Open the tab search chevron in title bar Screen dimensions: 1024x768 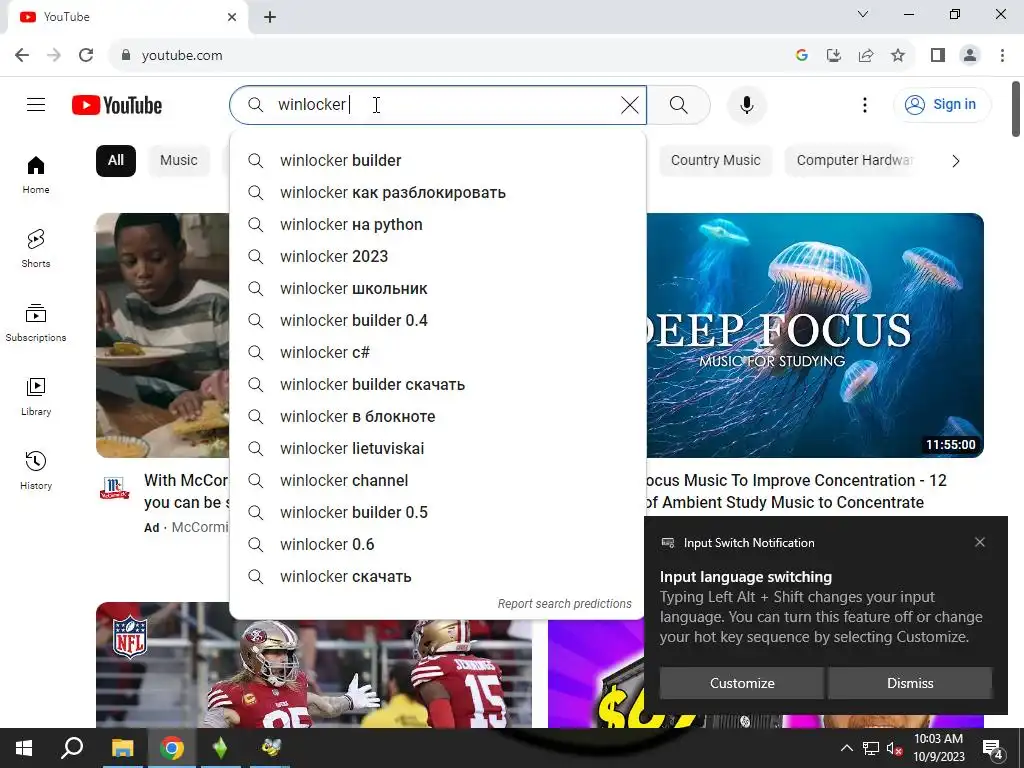pyautogui.click(x=863, y=14)
